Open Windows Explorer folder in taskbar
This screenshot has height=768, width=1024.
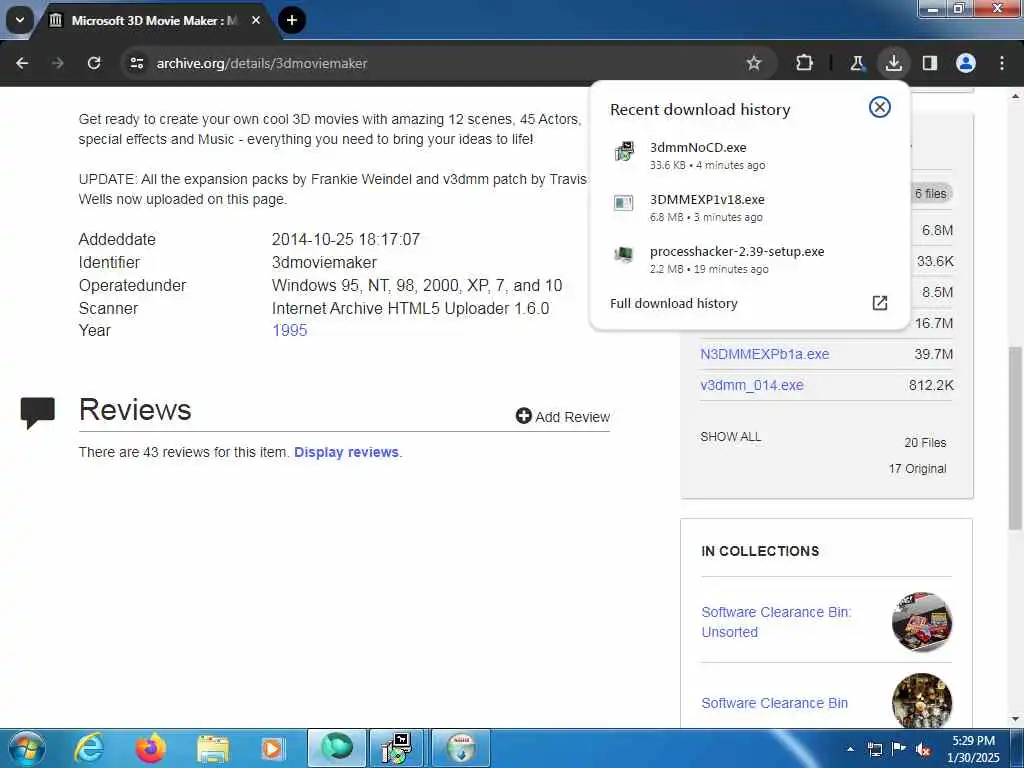(x=212, y=748)
